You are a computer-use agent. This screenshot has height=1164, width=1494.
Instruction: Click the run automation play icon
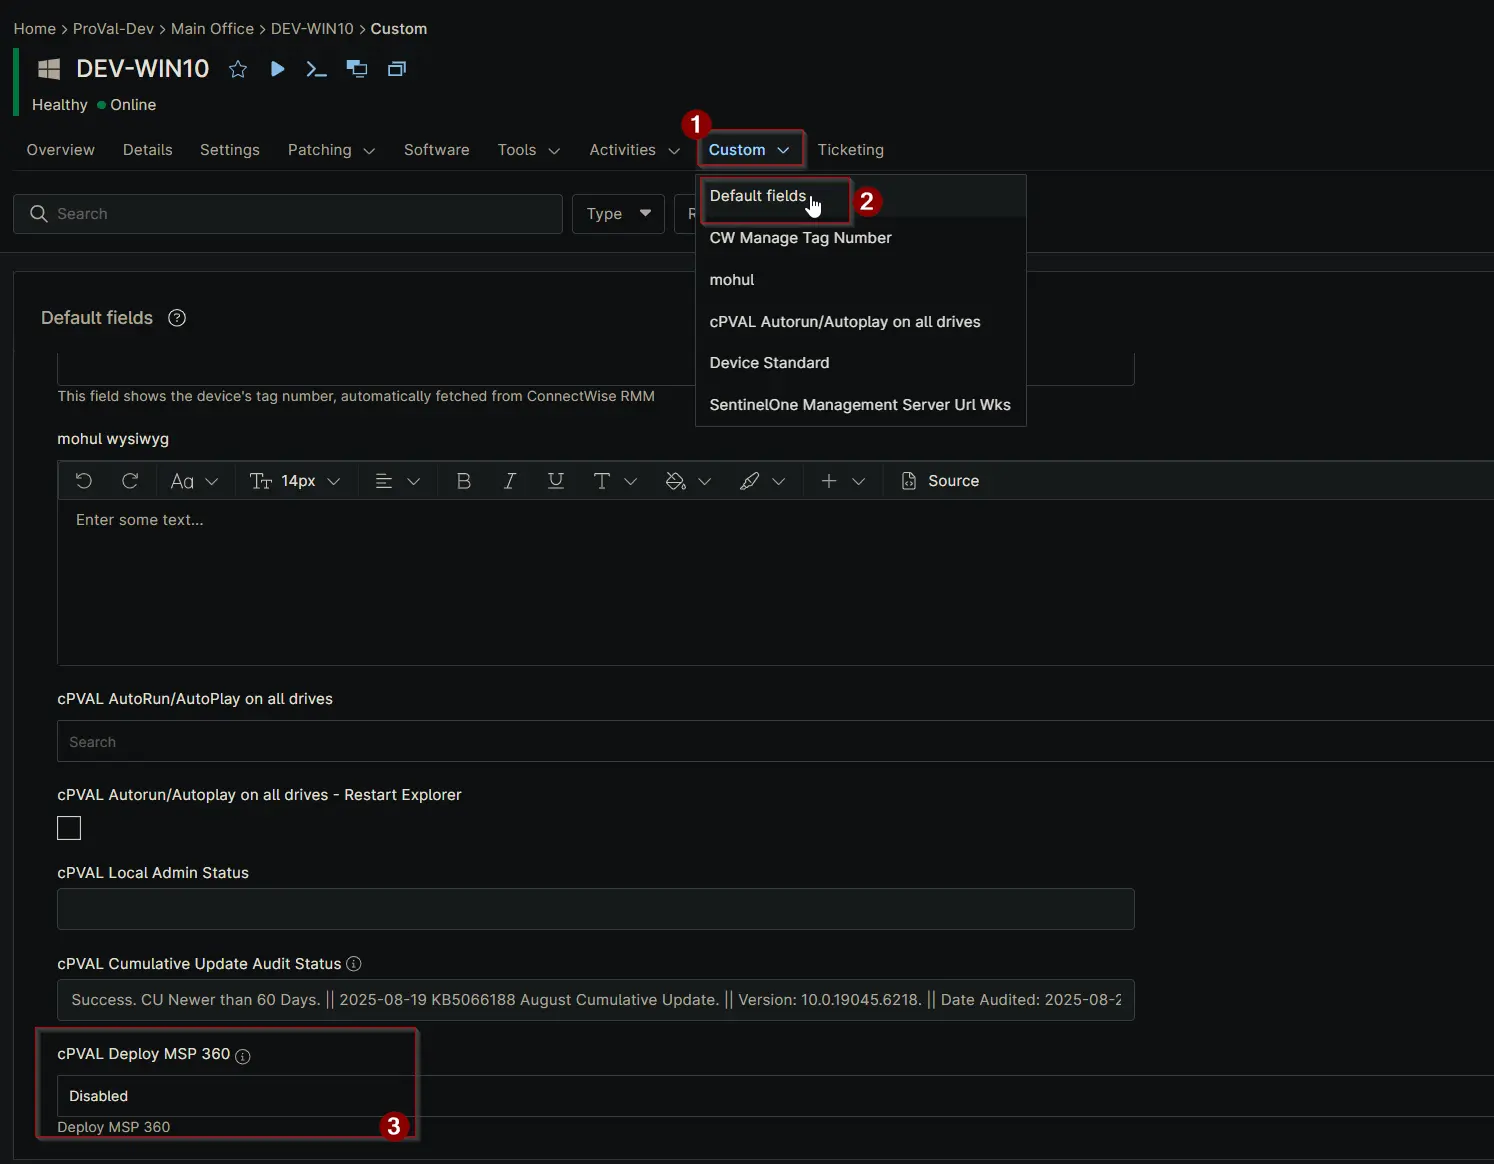[x=278, y=69]
